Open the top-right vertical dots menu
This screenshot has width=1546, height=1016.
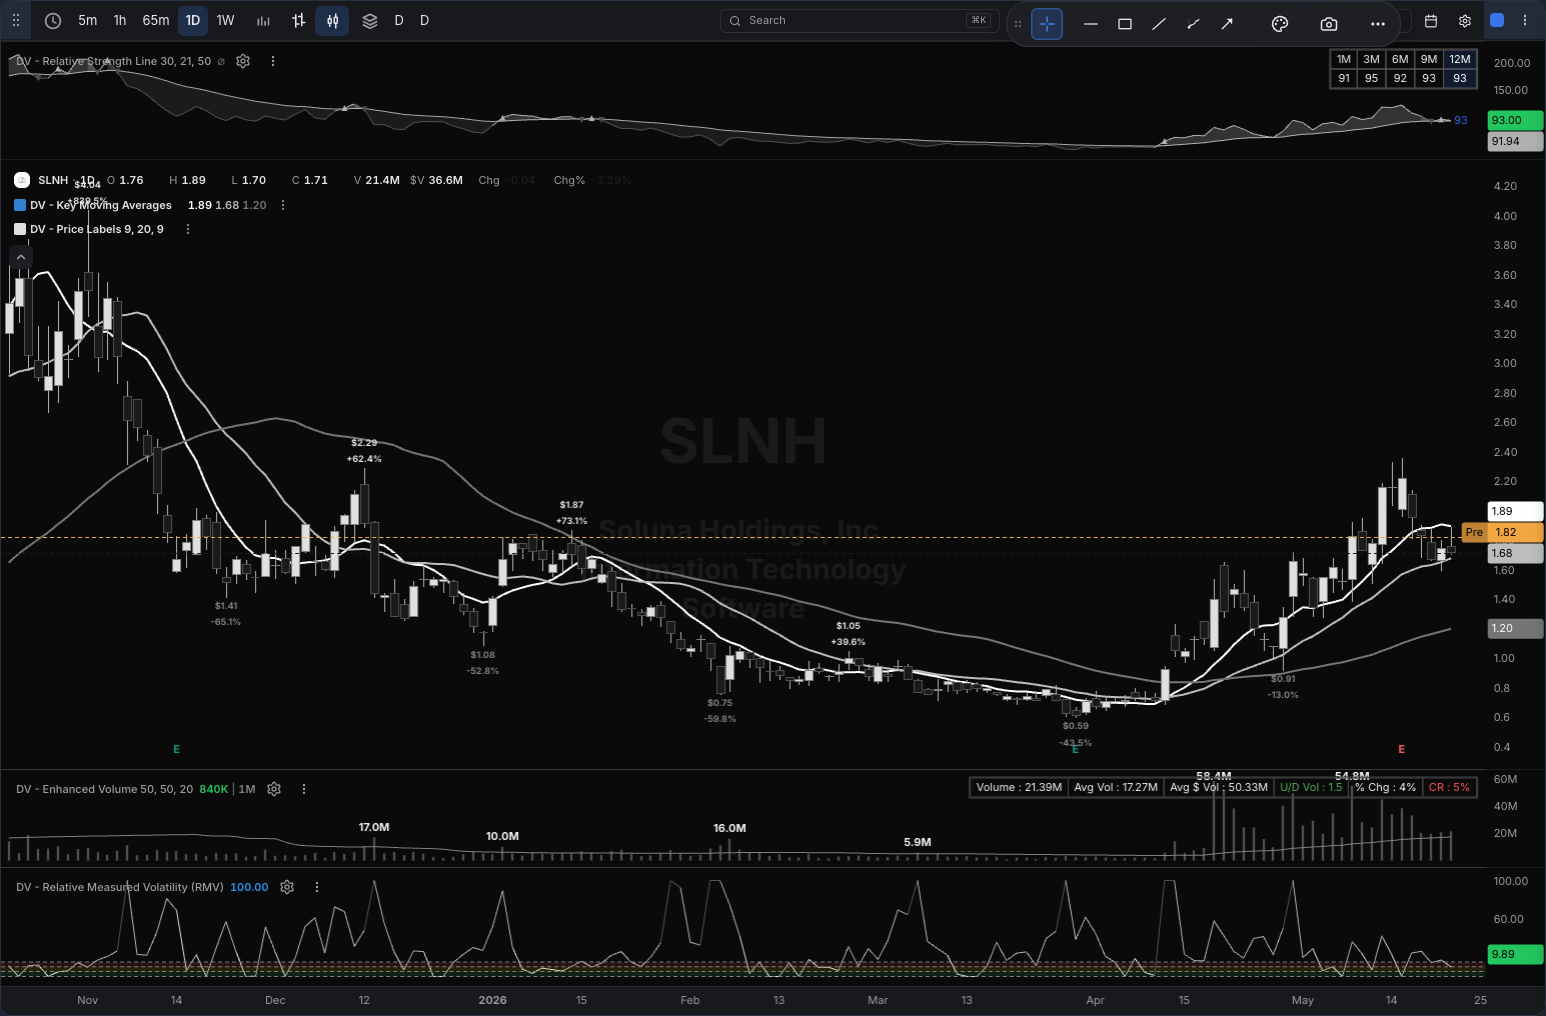coord(1525,20)
